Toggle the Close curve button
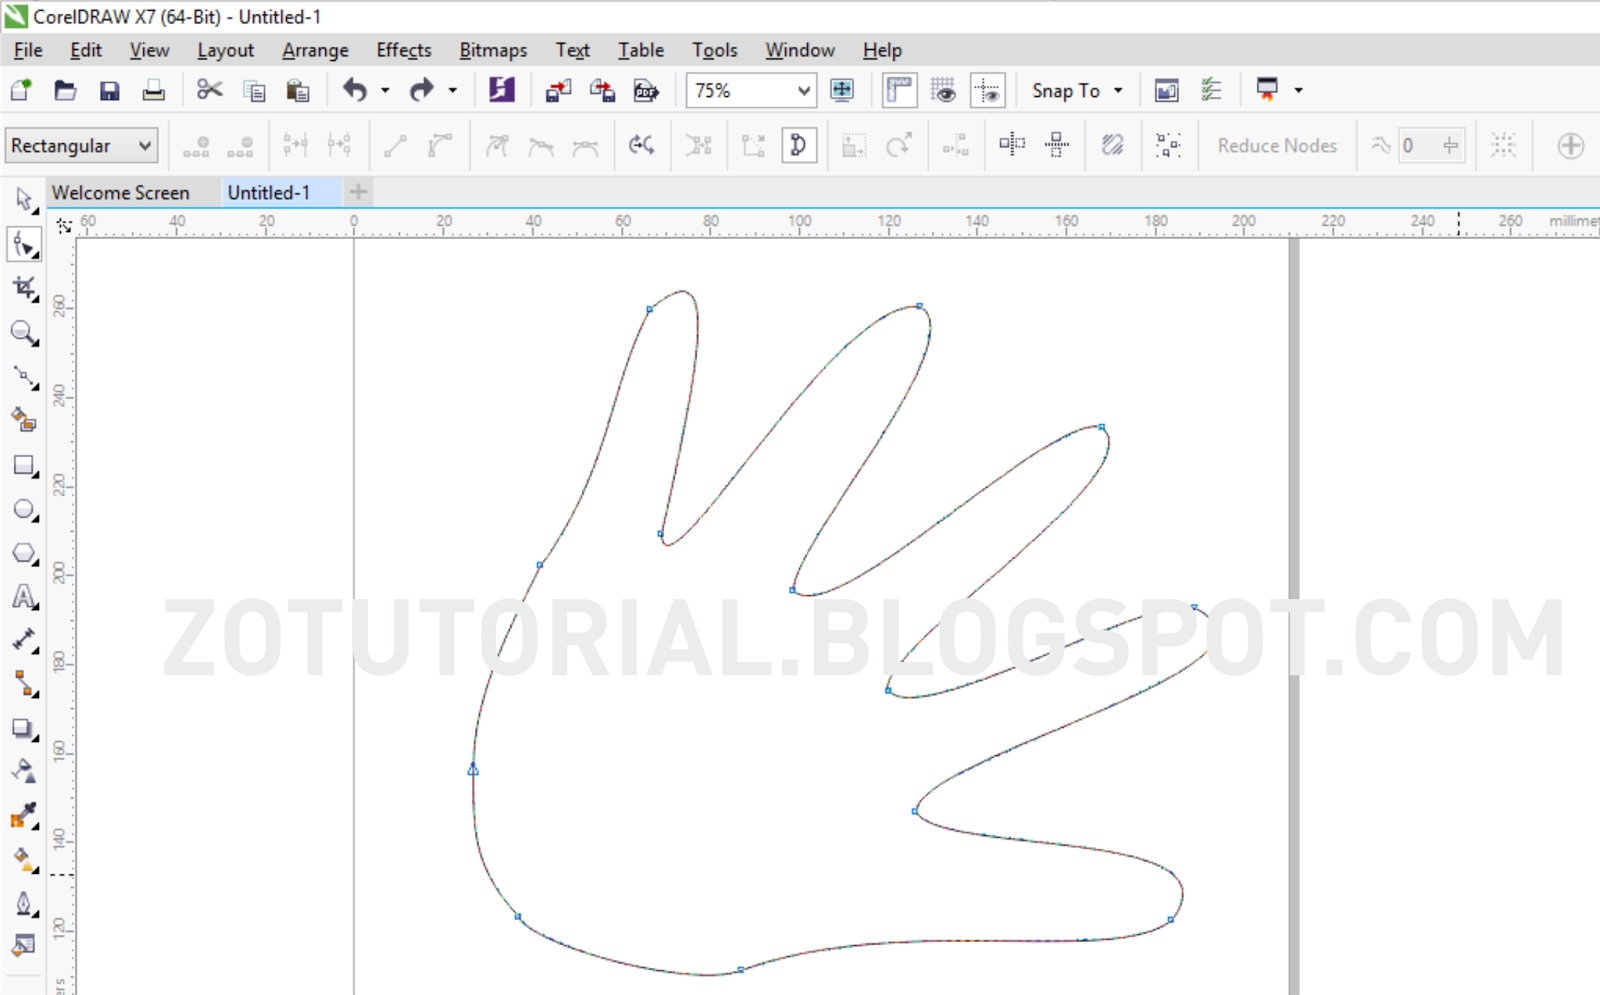1600x995 pixels. coord(798,145)
